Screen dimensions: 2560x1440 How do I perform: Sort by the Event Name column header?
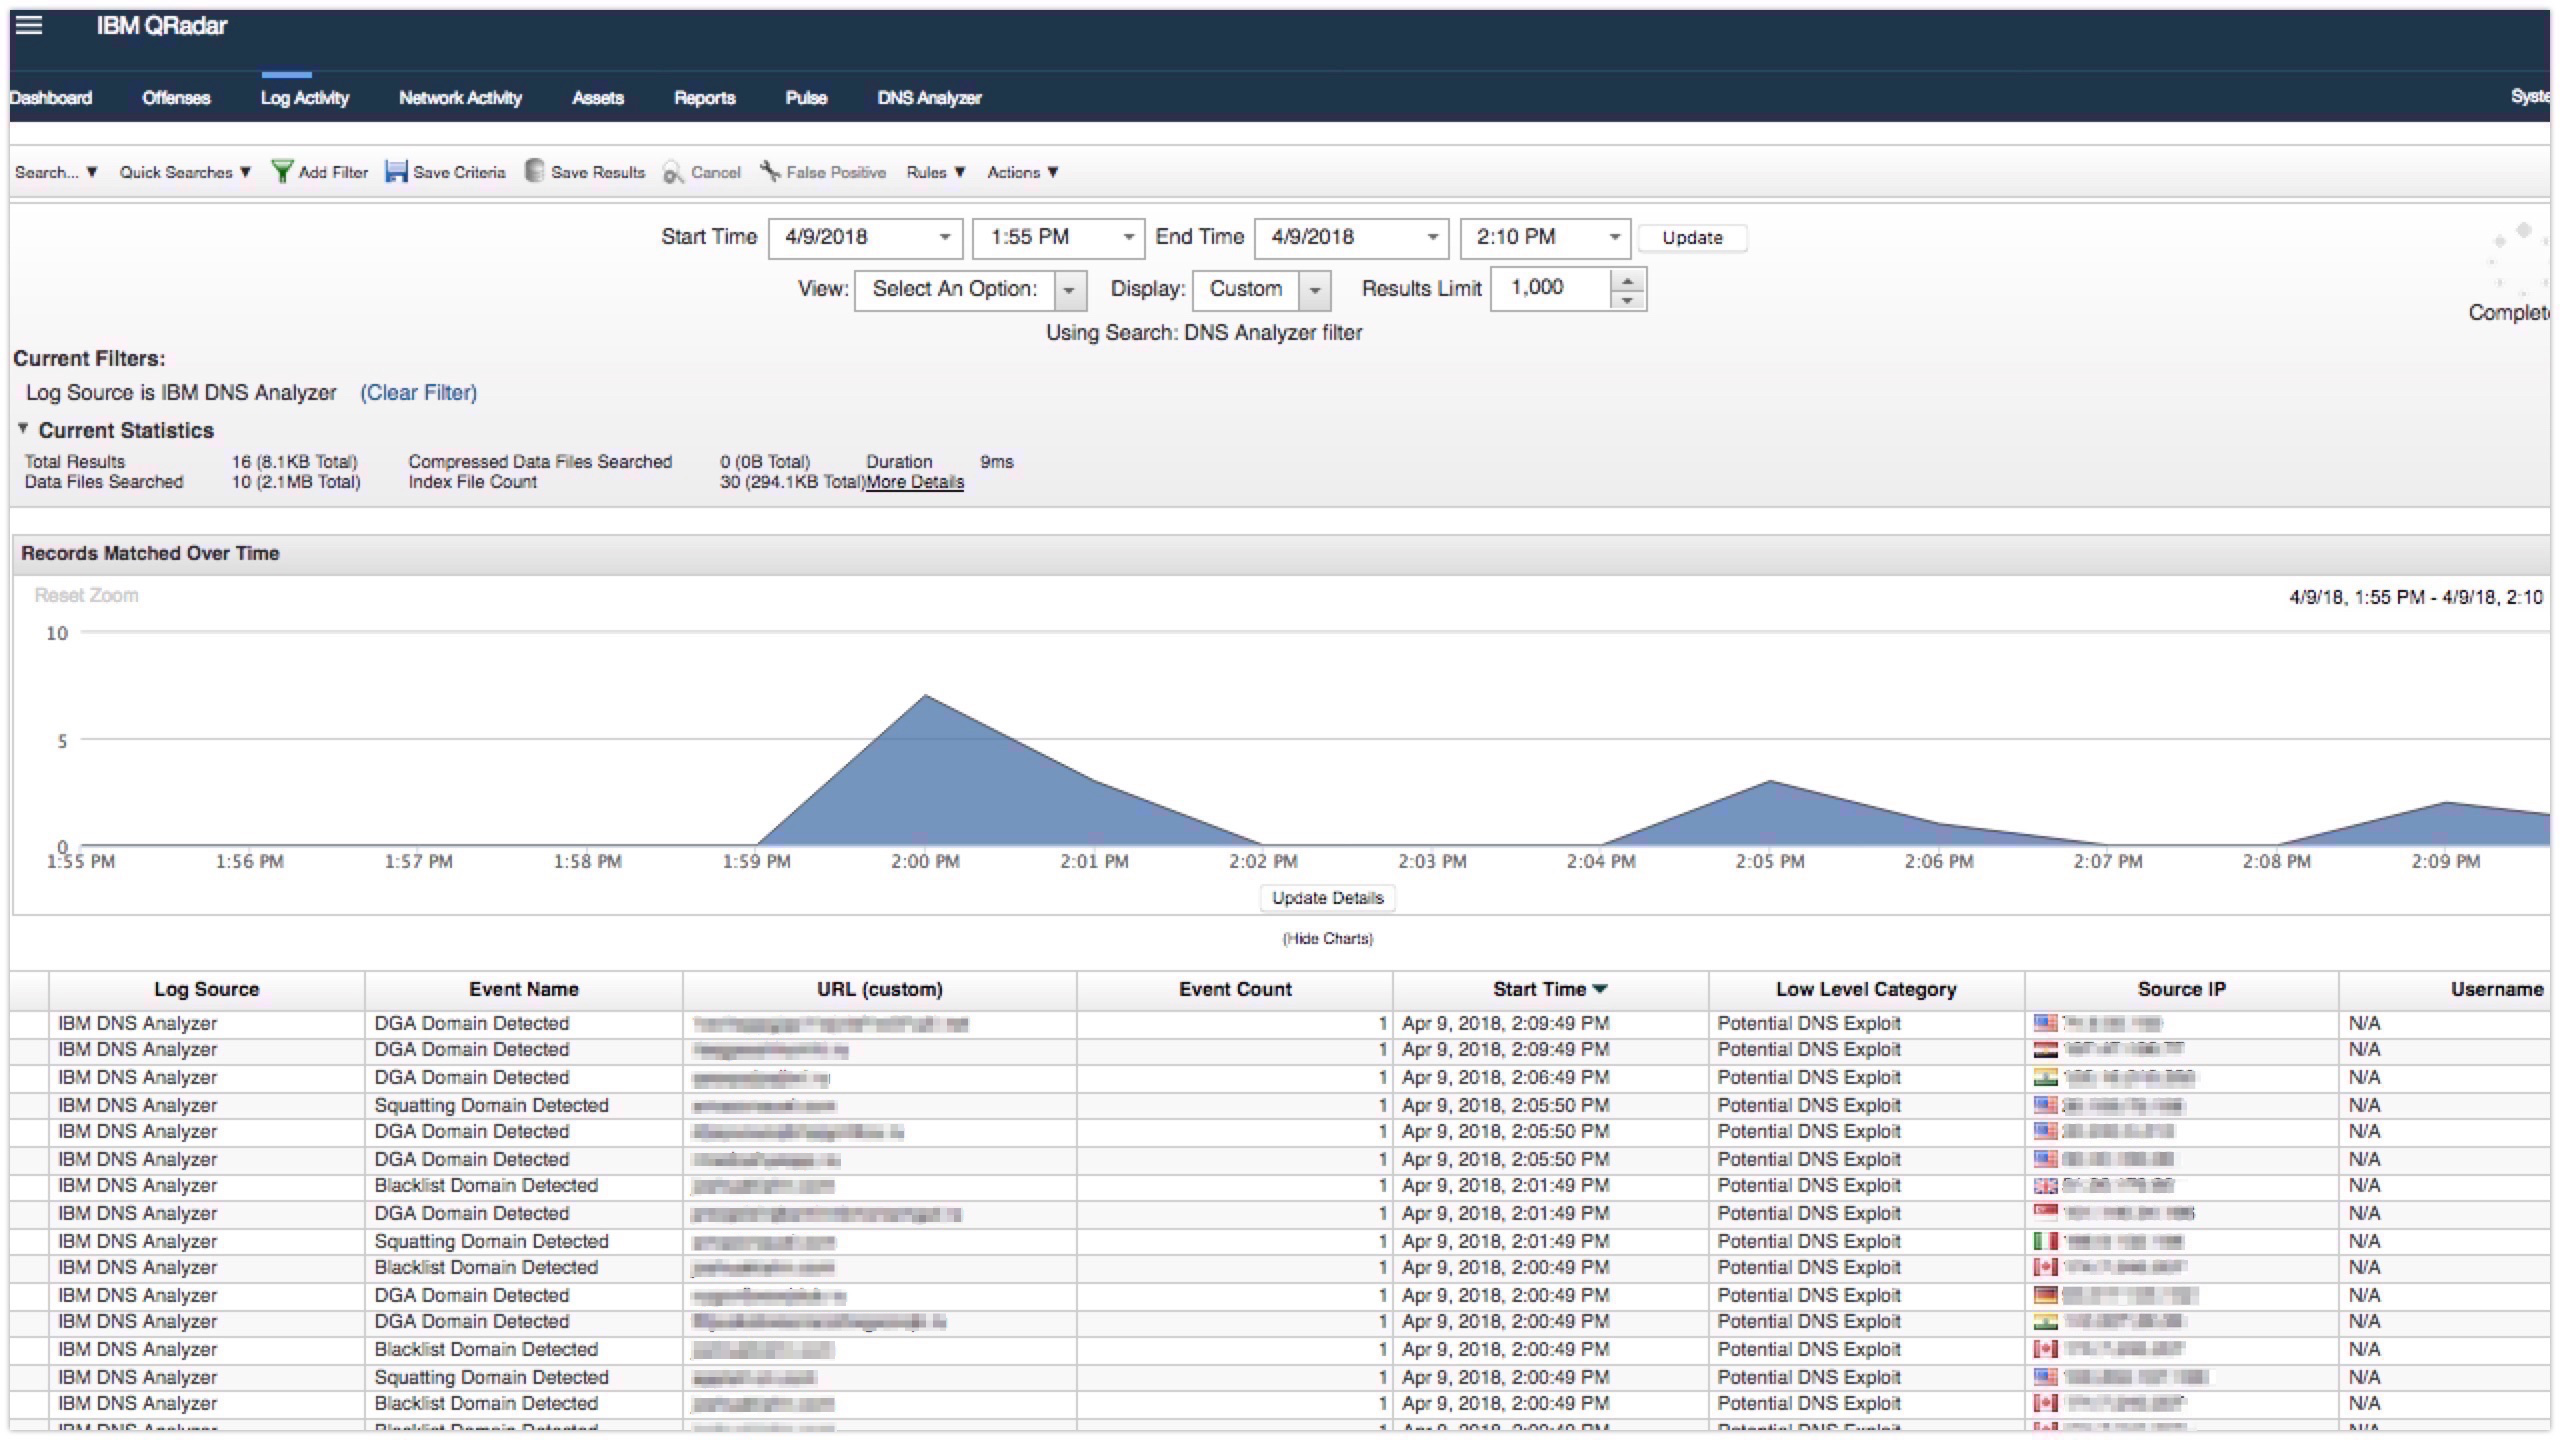(x=524, y=989)
